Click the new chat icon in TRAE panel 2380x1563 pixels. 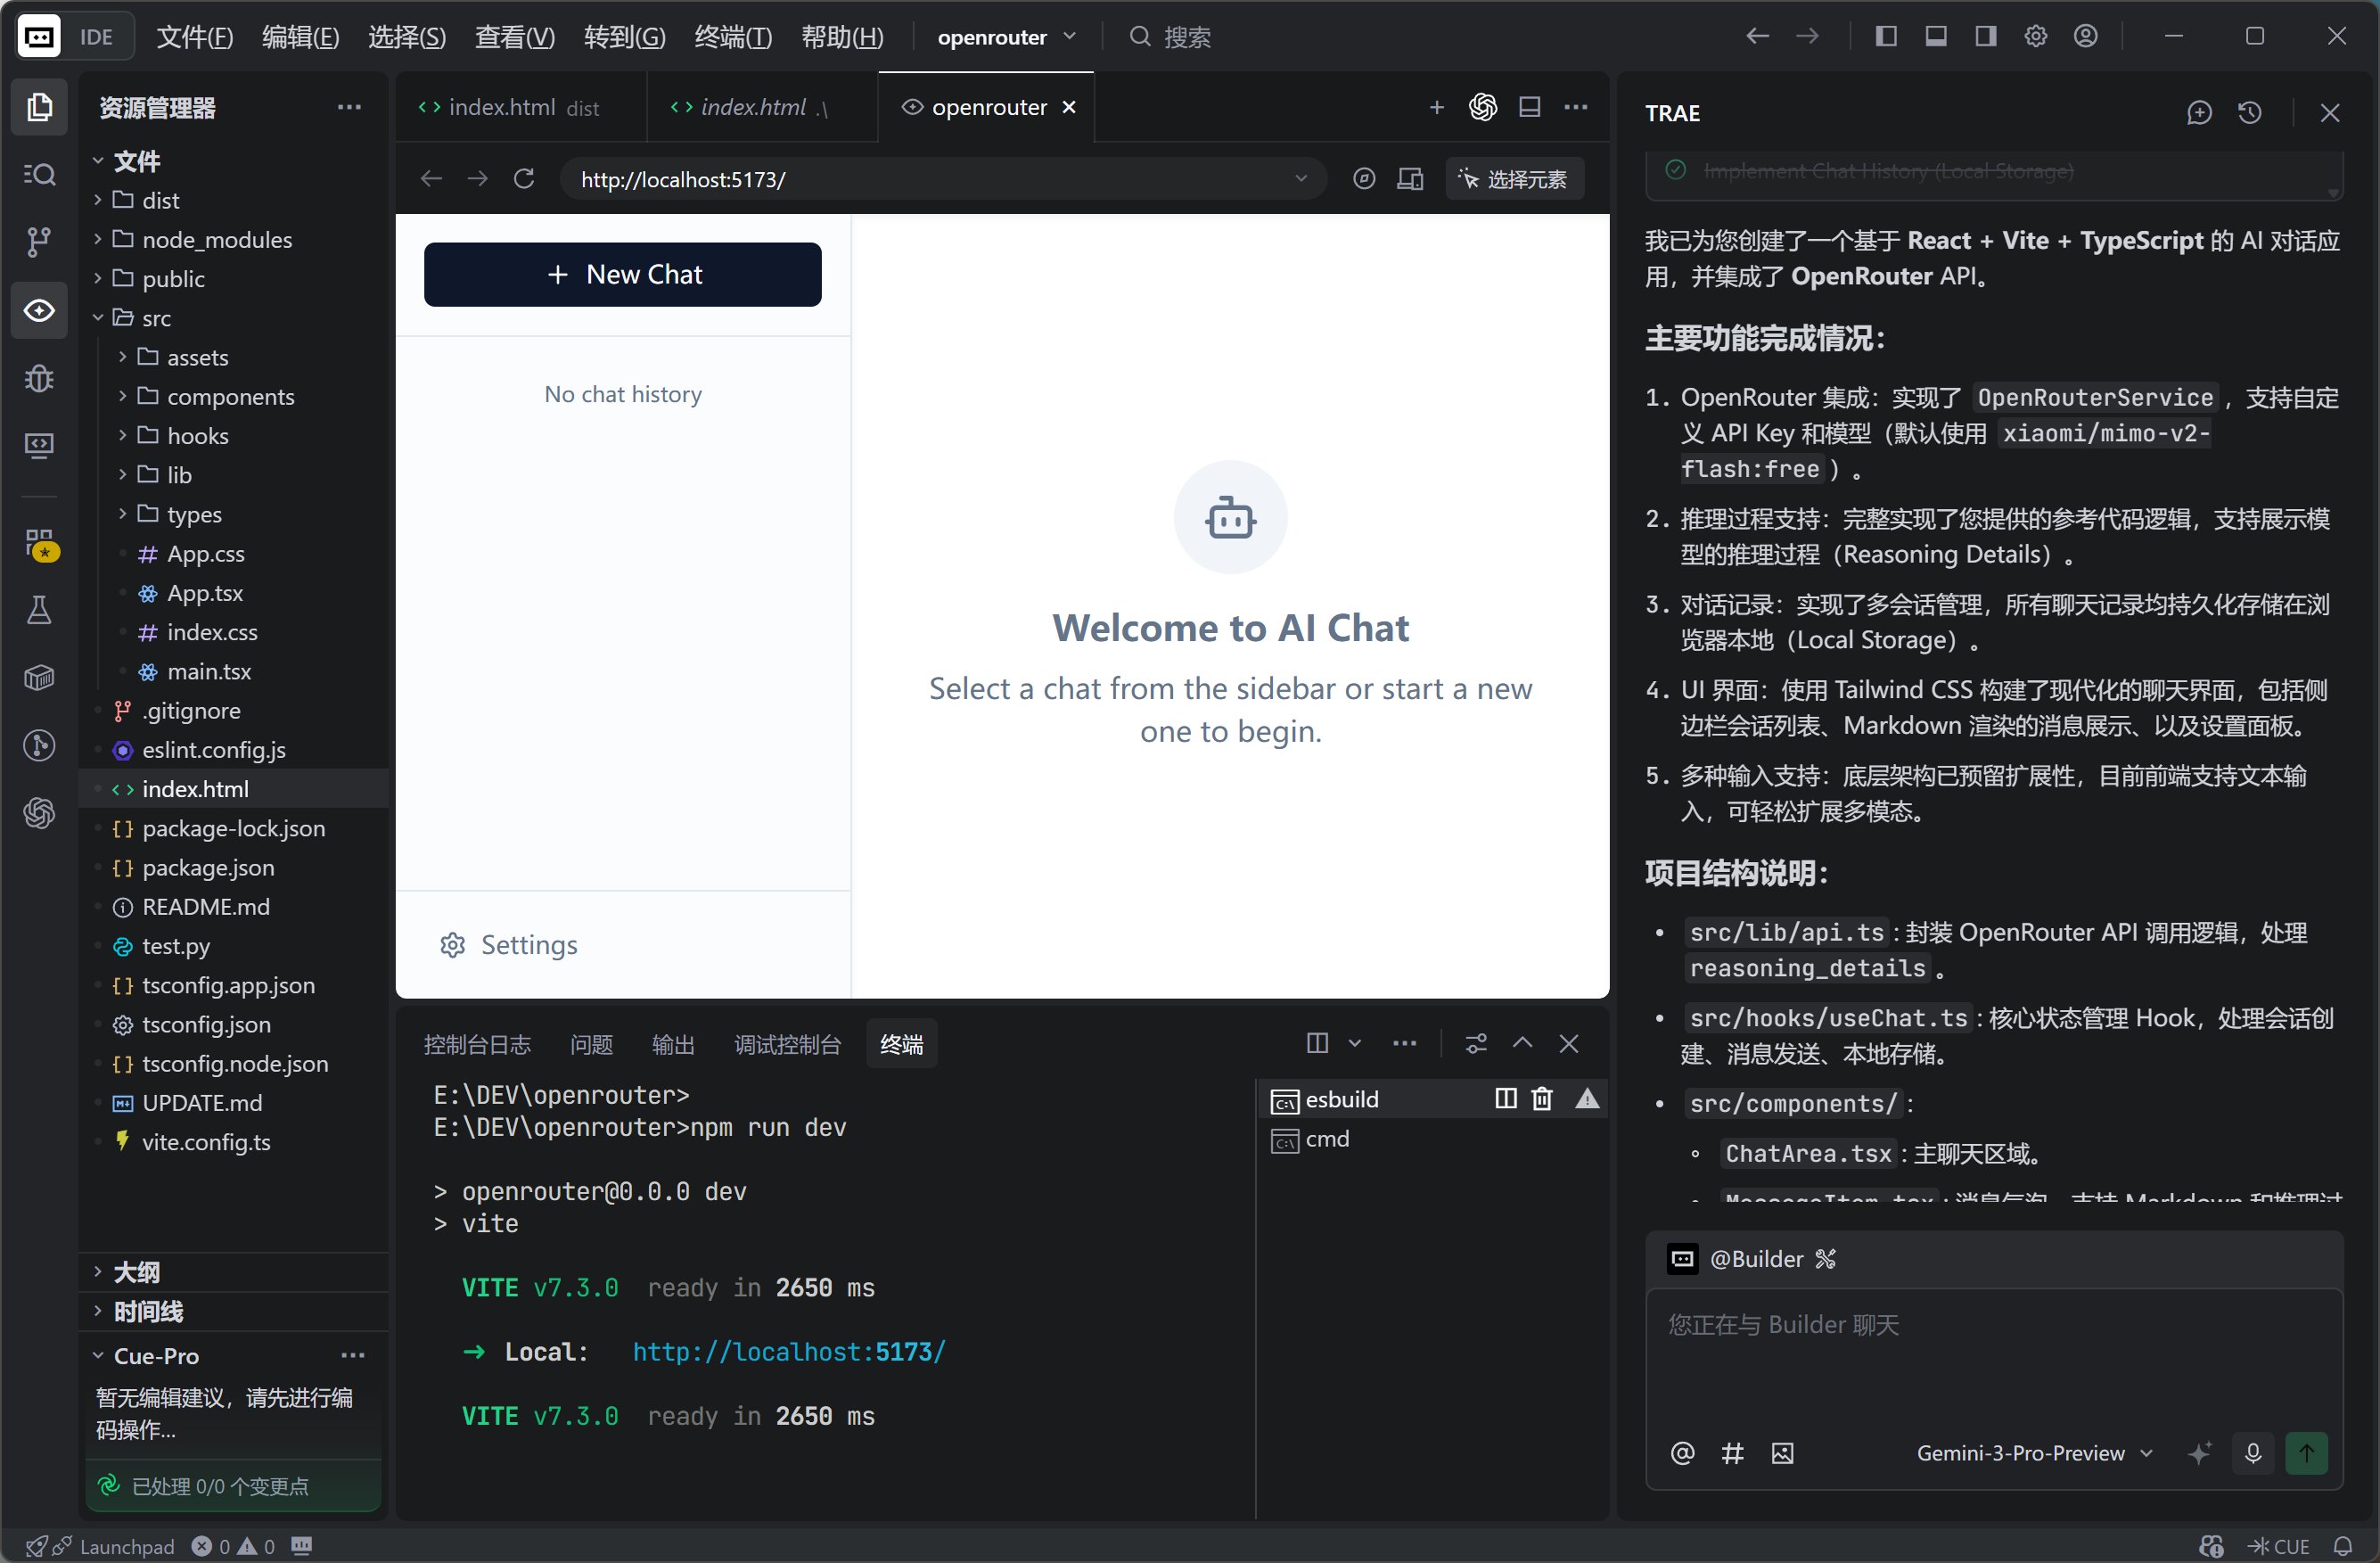point(2198,113)
